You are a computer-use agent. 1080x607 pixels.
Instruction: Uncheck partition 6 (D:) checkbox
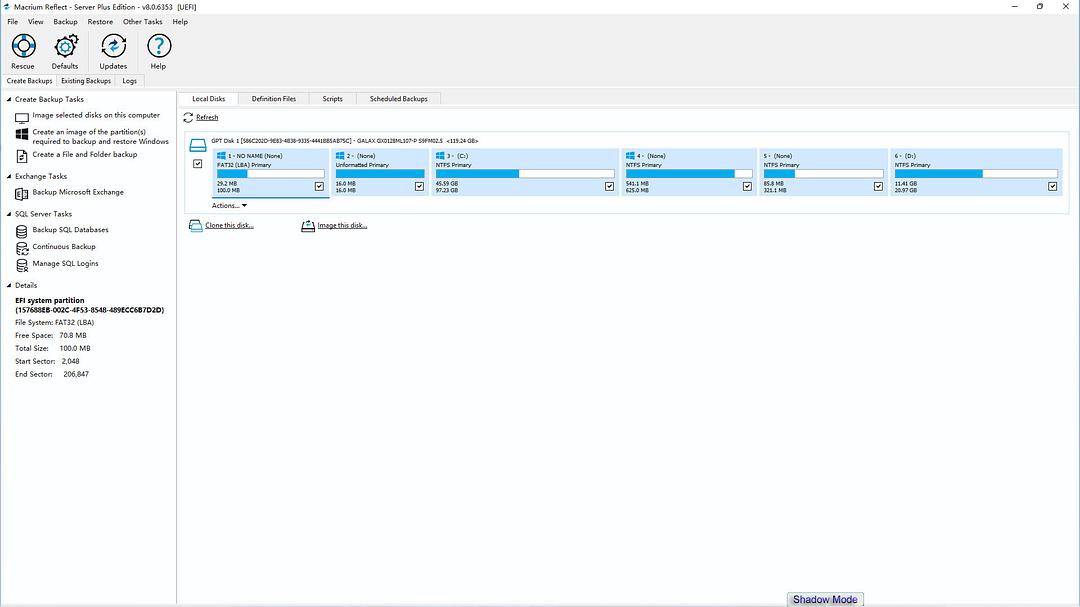1052,186
